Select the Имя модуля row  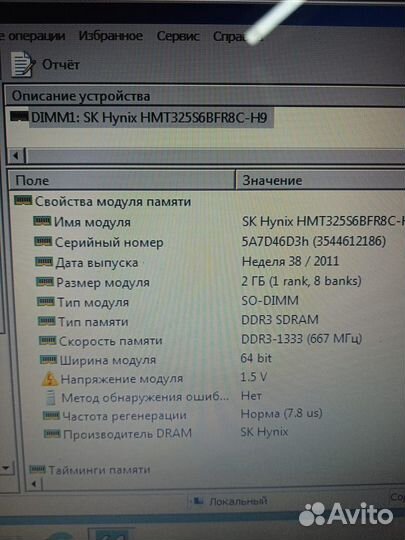pyautogui.click(x=92, y=222)
